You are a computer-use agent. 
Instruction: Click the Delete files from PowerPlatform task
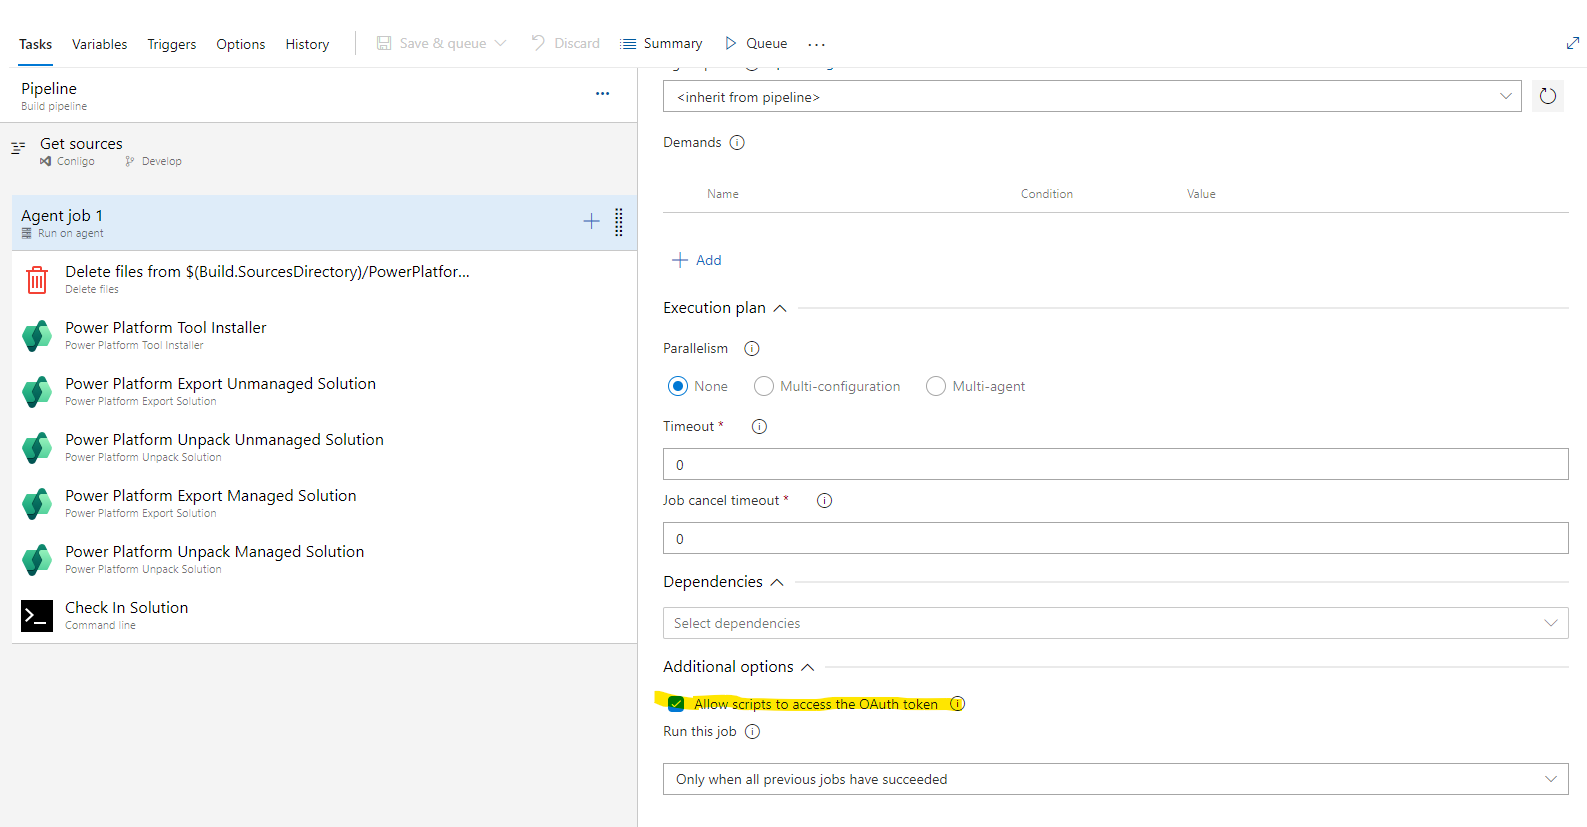coord(324,279)
